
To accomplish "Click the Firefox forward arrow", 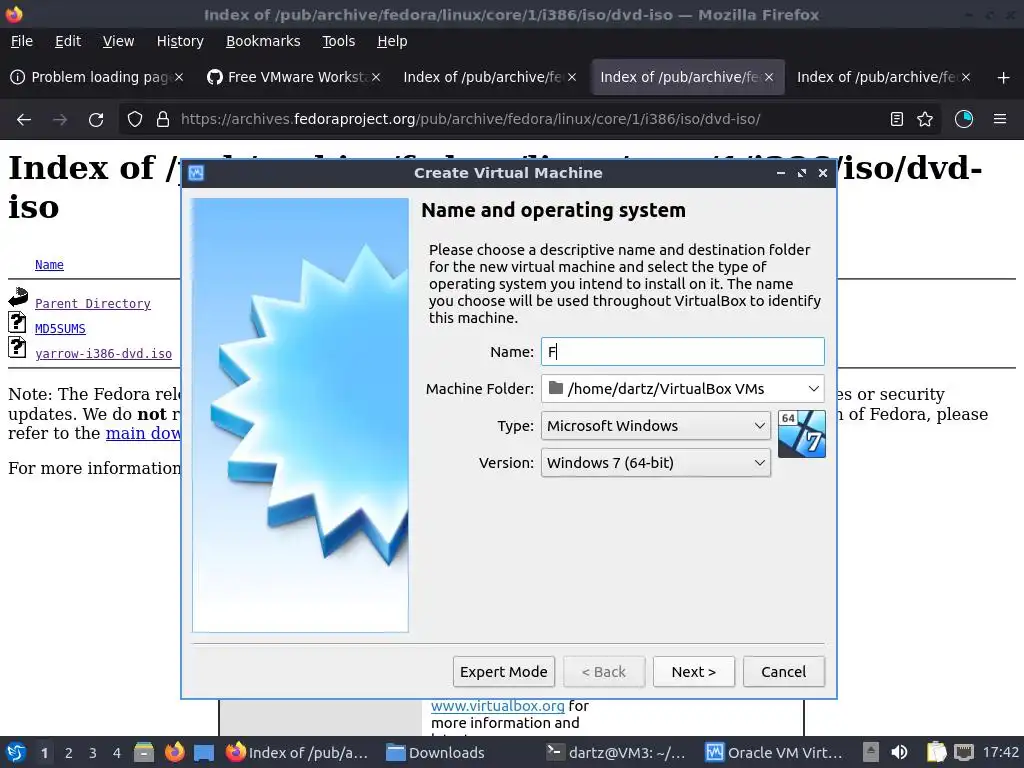I will click(60, 120).
